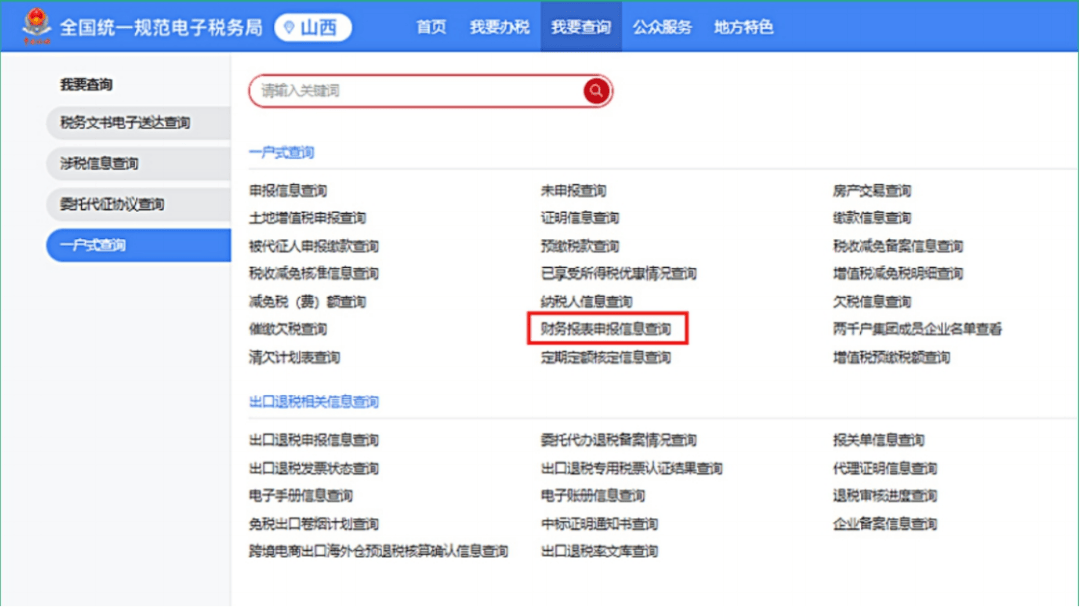Open the 纳税人信息查询 link
Viewport: 1080px width, 610px height.
(x=586, y=302)
